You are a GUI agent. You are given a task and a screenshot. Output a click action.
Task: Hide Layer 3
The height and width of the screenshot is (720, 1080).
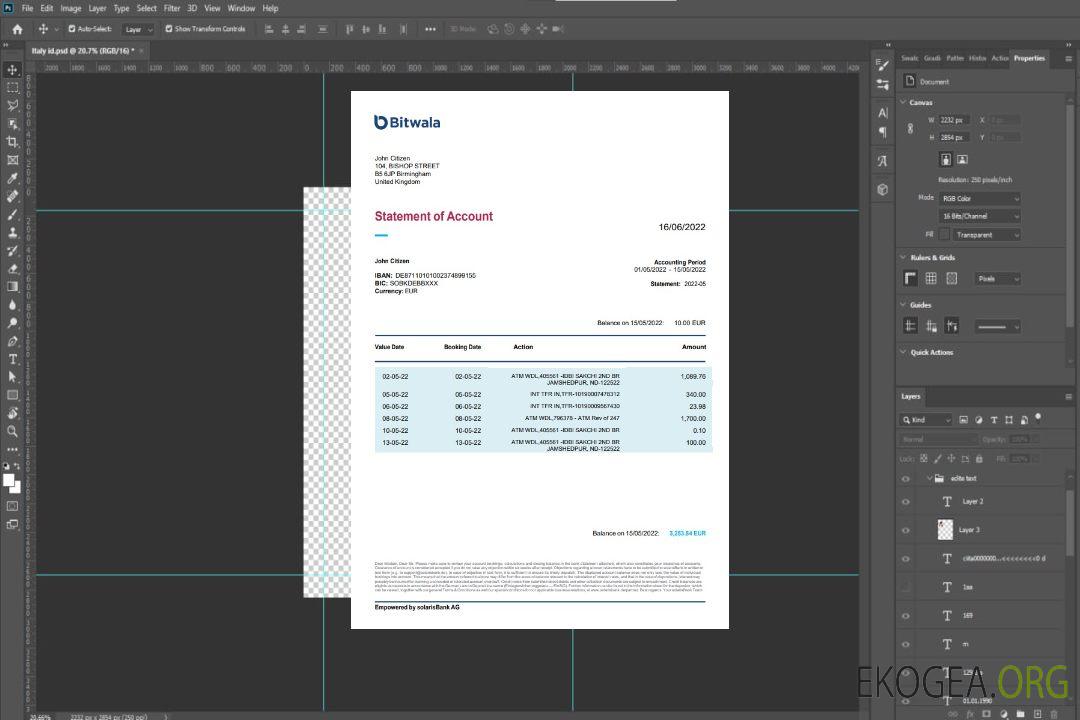point(906,530)
